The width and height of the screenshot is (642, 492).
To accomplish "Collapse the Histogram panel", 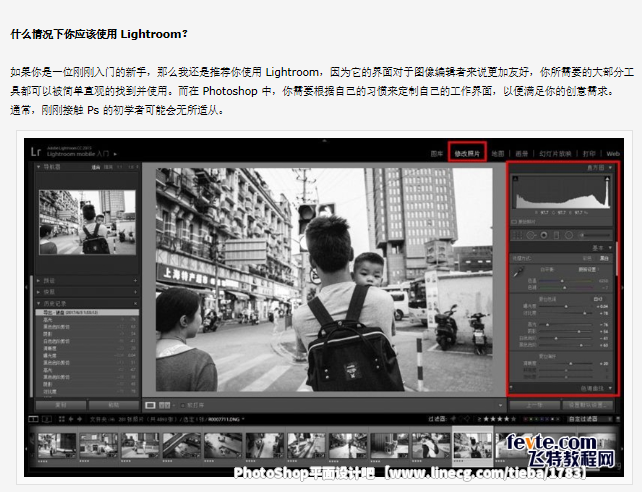I will pos(610,167).
